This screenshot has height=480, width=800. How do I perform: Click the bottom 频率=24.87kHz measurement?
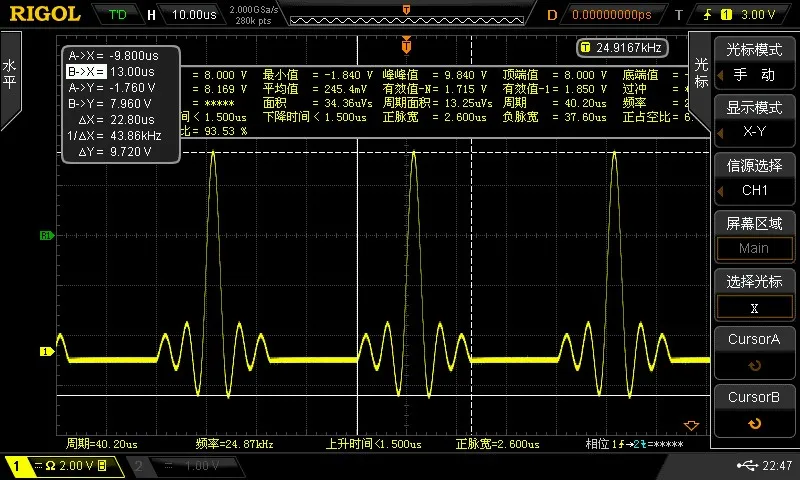point(235,444)
